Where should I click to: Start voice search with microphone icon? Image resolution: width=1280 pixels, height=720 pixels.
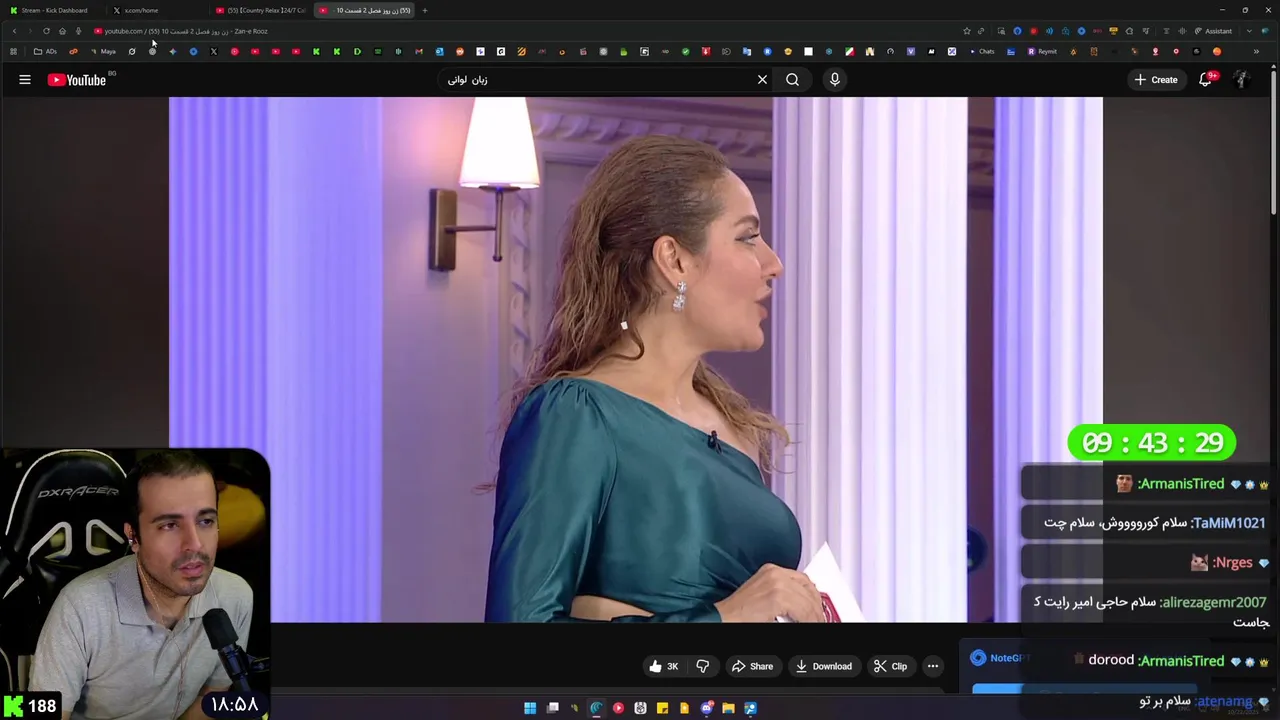(x=835, y=80)
